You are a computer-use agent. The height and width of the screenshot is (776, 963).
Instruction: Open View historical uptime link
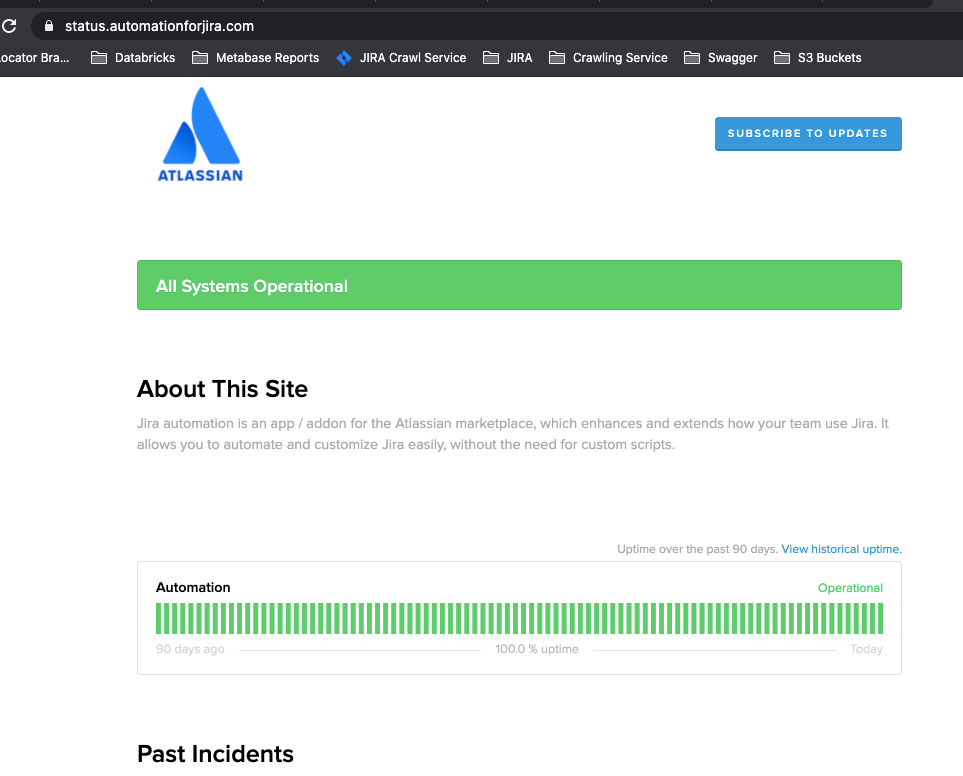point(841,549)
